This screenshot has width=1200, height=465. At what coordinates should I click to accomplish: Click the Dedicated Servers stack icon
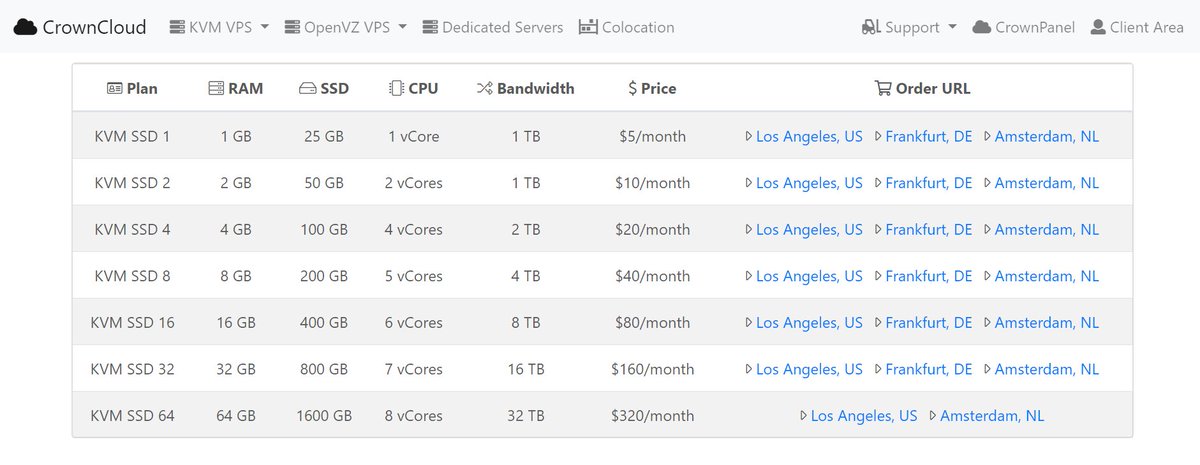pos(430,27)
